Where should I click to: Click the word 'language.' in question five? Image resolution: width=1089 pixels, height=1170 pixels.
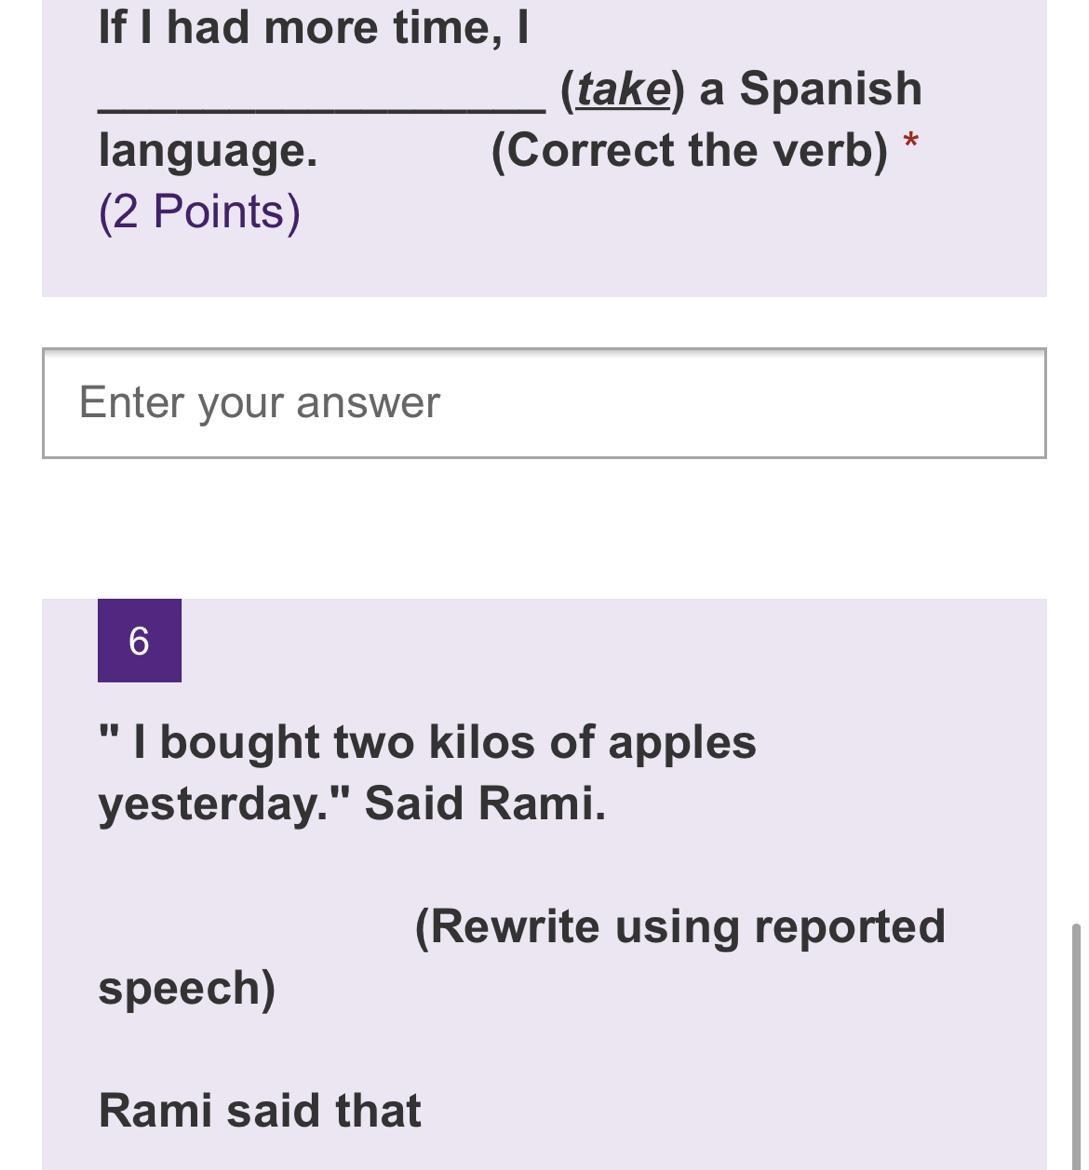click(208, 151)
